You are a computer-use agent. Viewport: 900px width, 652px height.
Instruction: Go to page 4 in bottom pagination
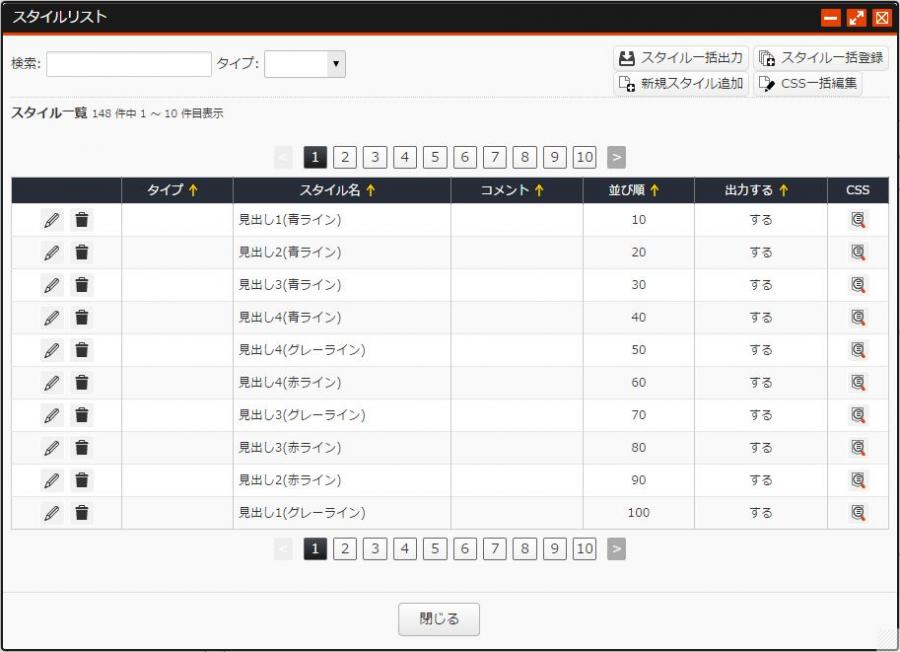(405, 549)
